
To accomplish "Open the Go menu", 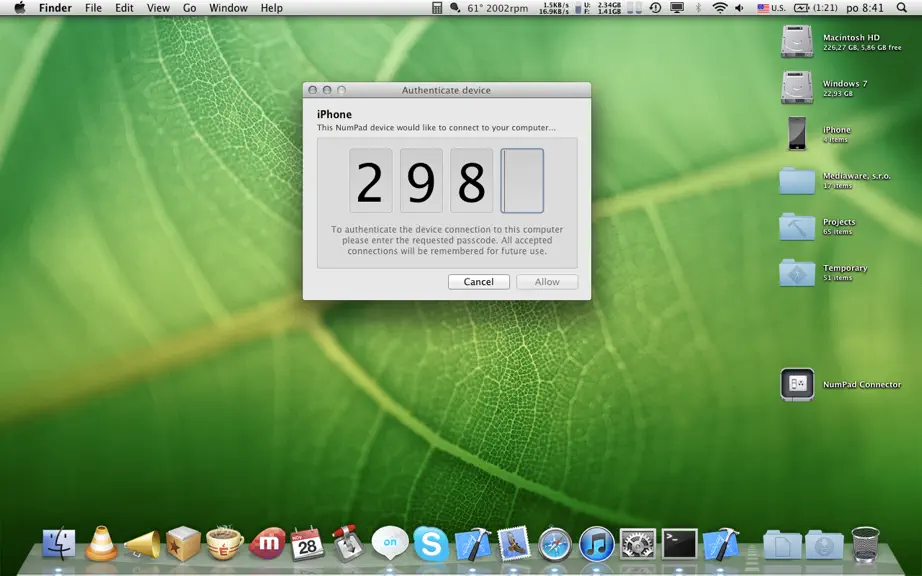I will click(x=189, y=8).
